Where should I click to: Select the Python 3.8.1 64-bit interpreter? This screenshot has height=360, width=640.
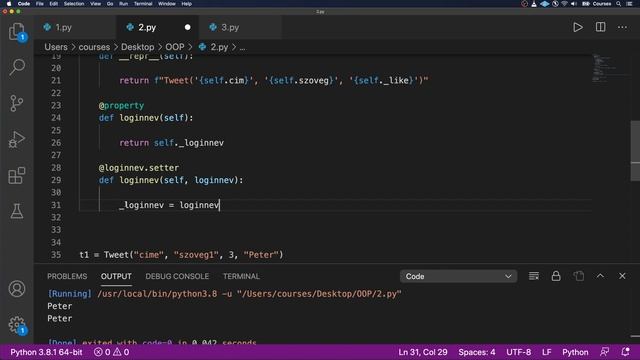point(46,352)
